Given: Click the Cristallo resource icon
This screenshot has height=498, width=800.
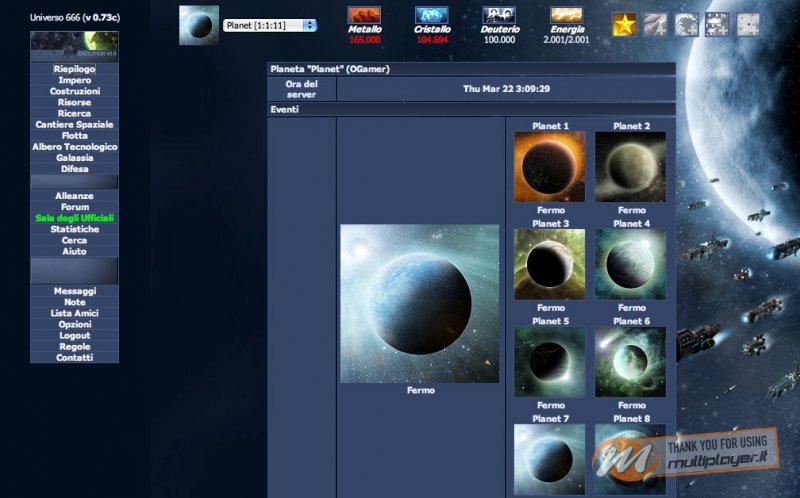Looking at the screenshot, I should point(432,15).
